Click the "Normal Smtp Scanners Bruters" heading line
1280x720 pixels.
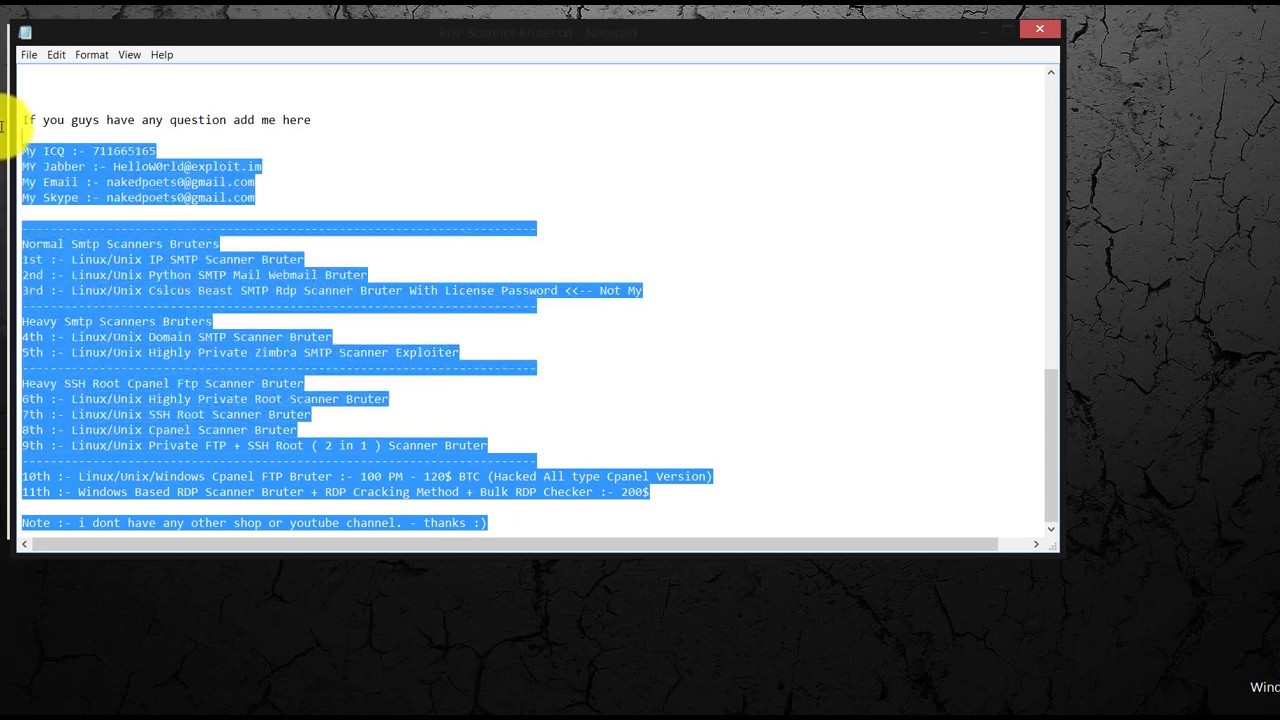pyautogui.click(x=120, y=244)
